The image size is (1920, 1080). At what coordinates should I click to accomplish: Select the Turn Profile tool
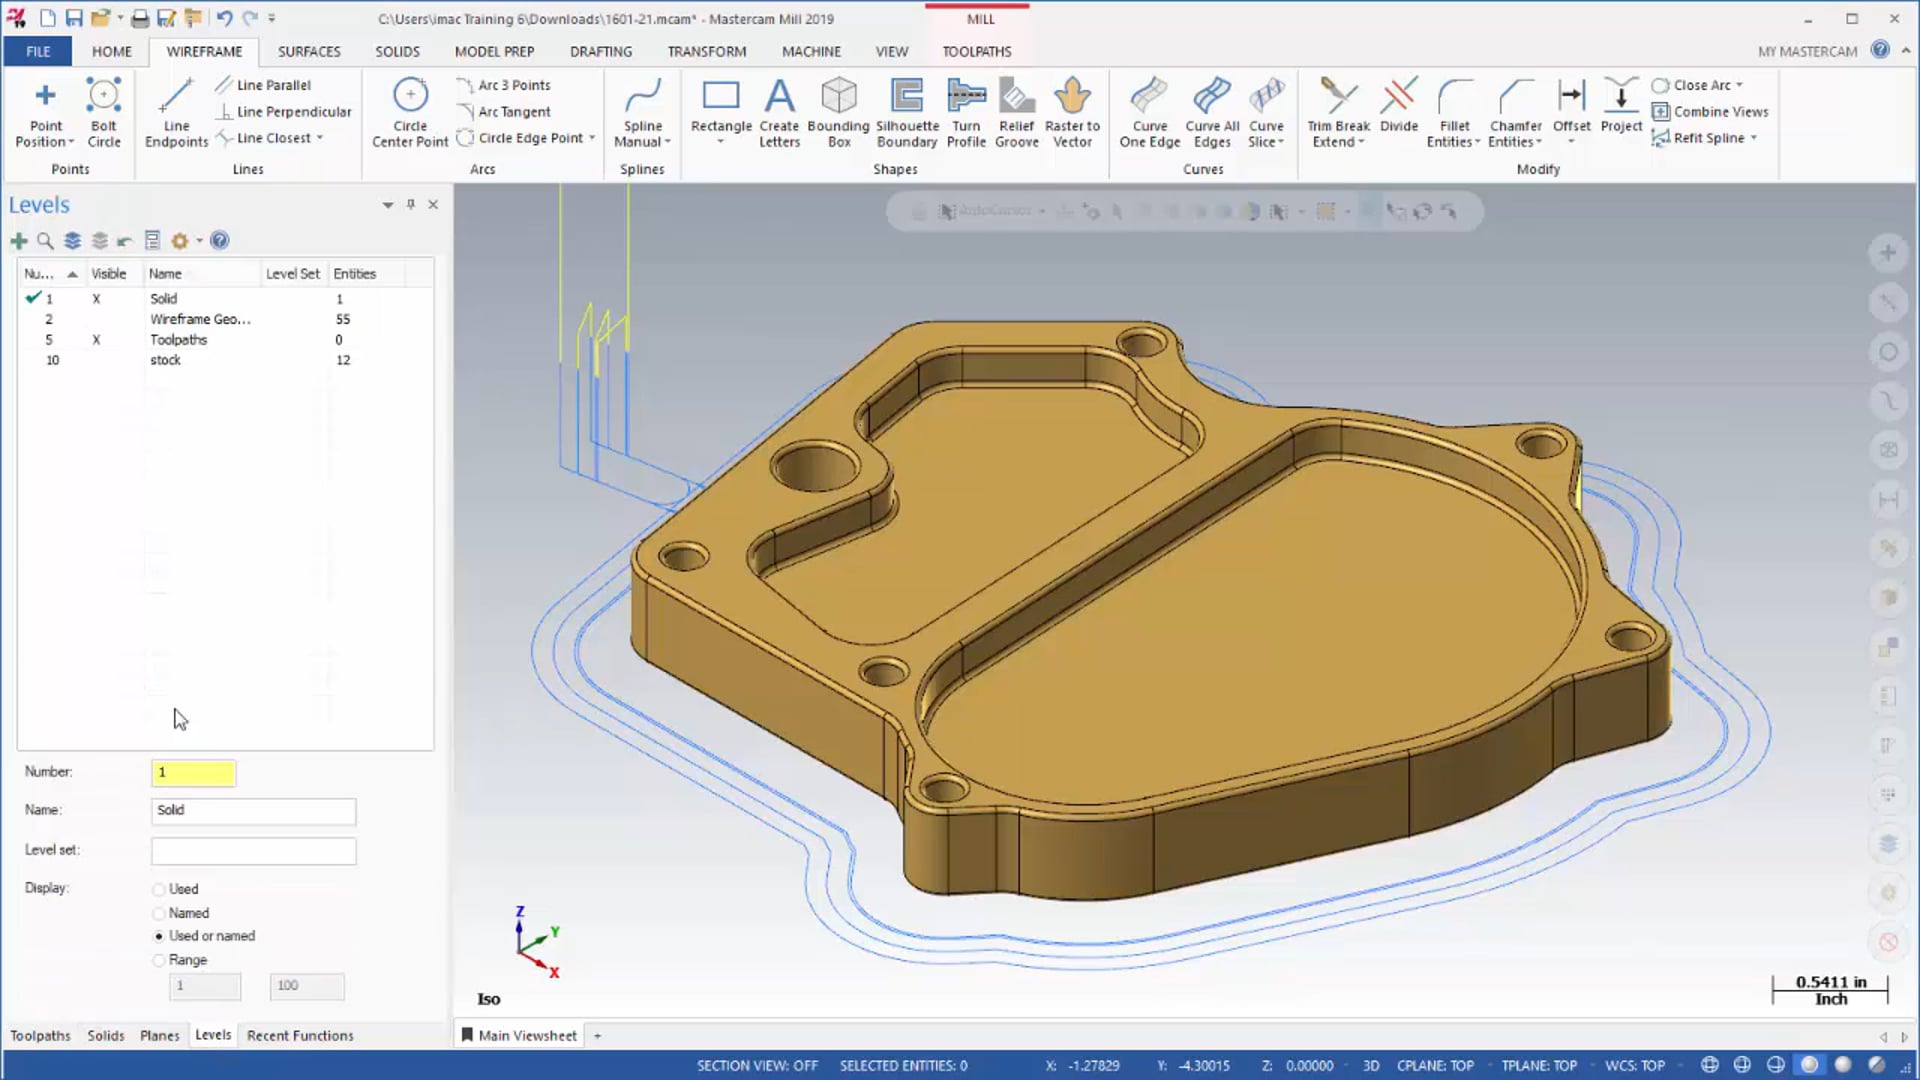click(966, 113)
